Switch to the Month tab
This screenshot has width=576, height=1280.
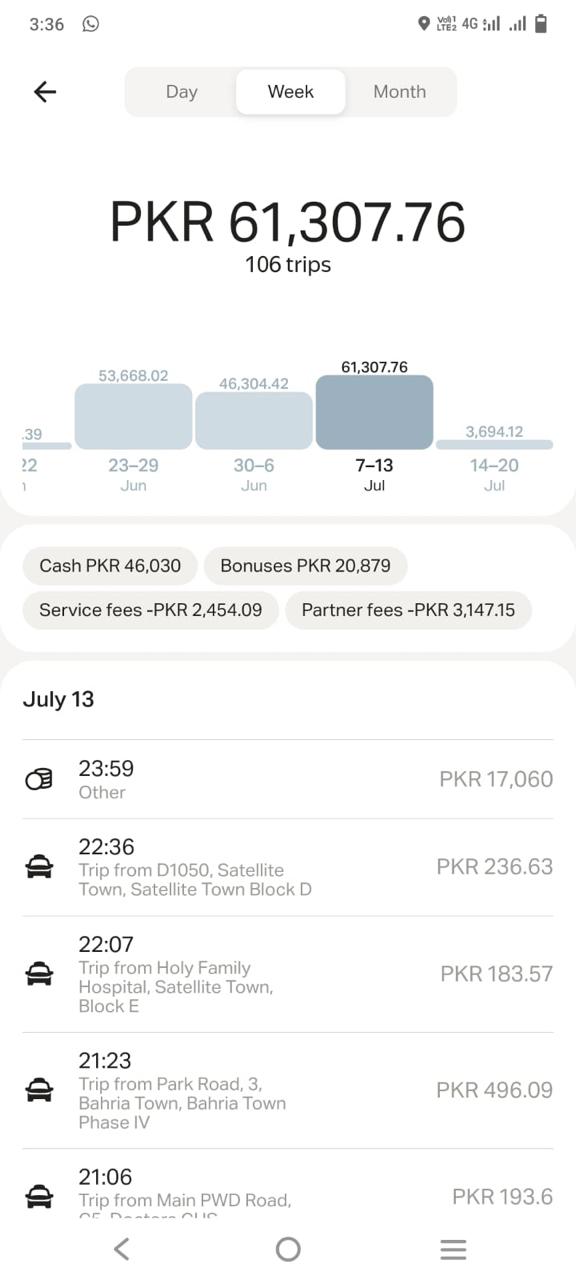[400, 92]
